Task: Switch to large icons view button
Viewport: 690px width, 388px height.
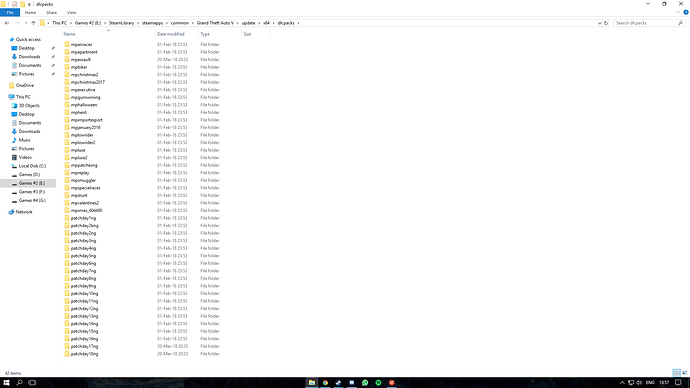Action: [x=684, y=373]
